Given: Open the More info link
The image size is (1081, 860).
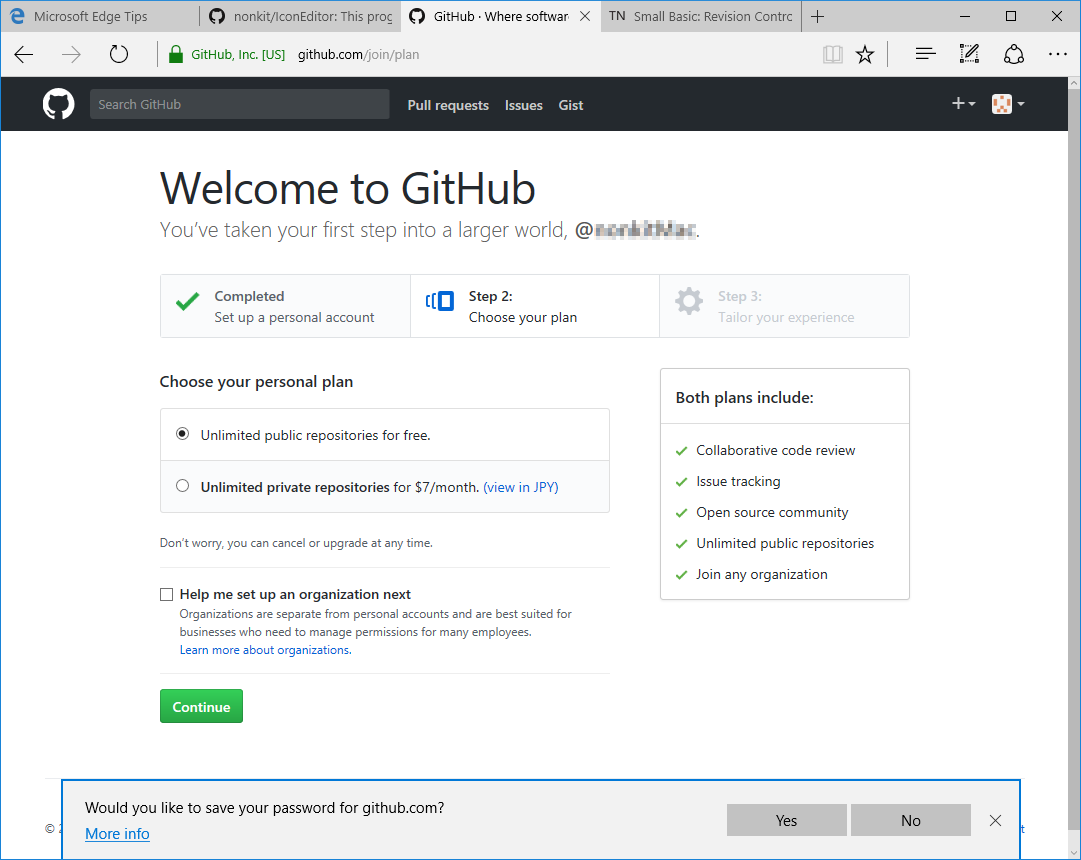Looking at the screenshot, I should click(x=117, y=834).
